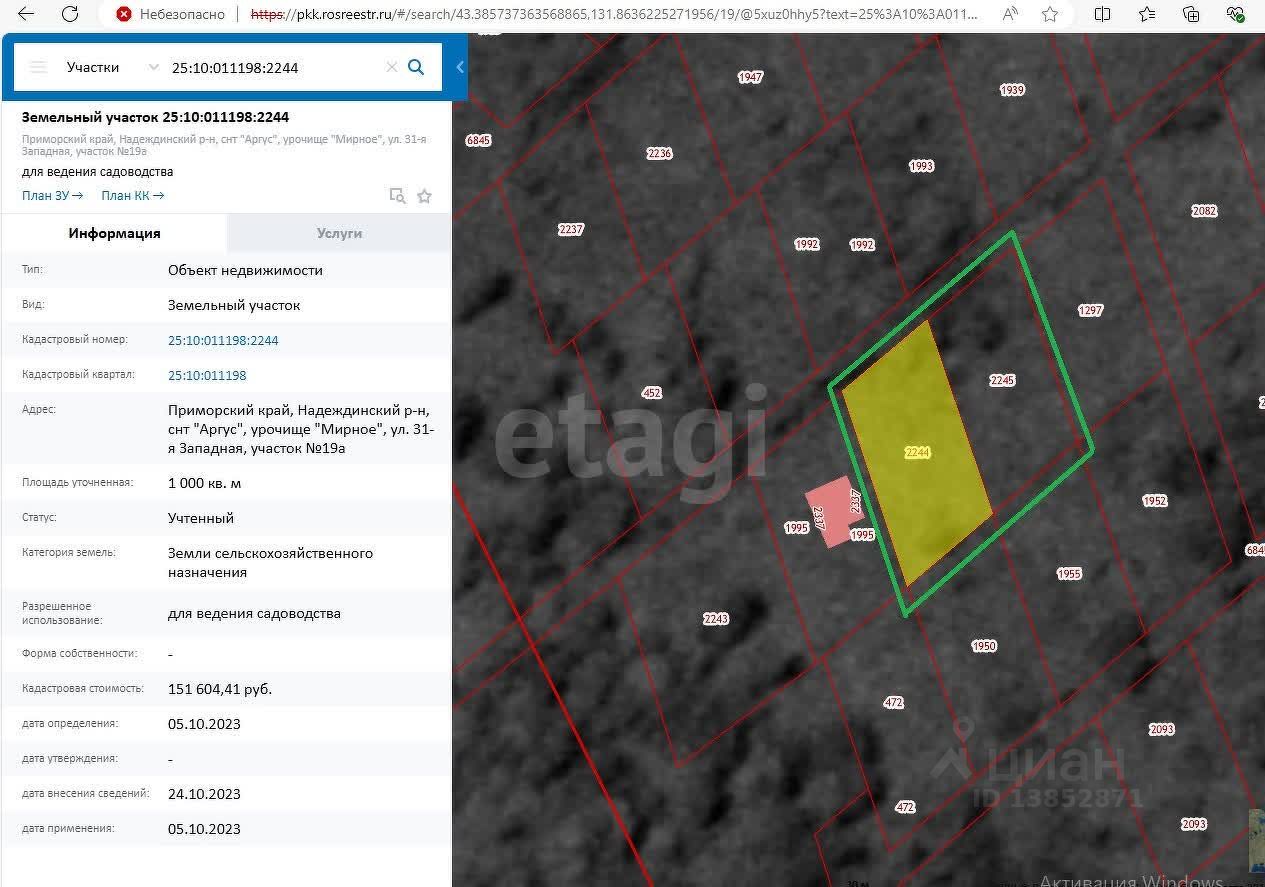
Task: Click parcel label 1993 on the map
Action: pyautogui.click(x=921, y=166)
